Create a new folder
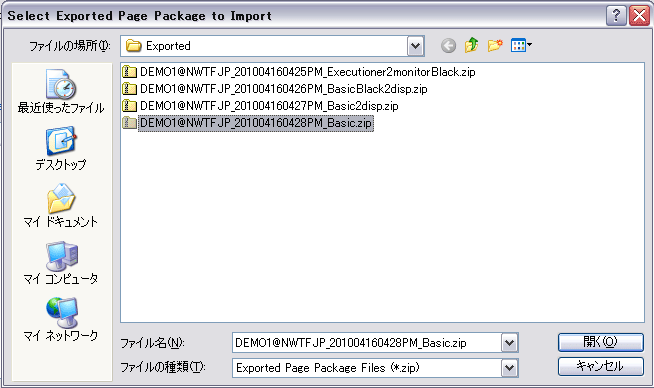The height and width of the screenshot is (388, 654). coord(495,45)
